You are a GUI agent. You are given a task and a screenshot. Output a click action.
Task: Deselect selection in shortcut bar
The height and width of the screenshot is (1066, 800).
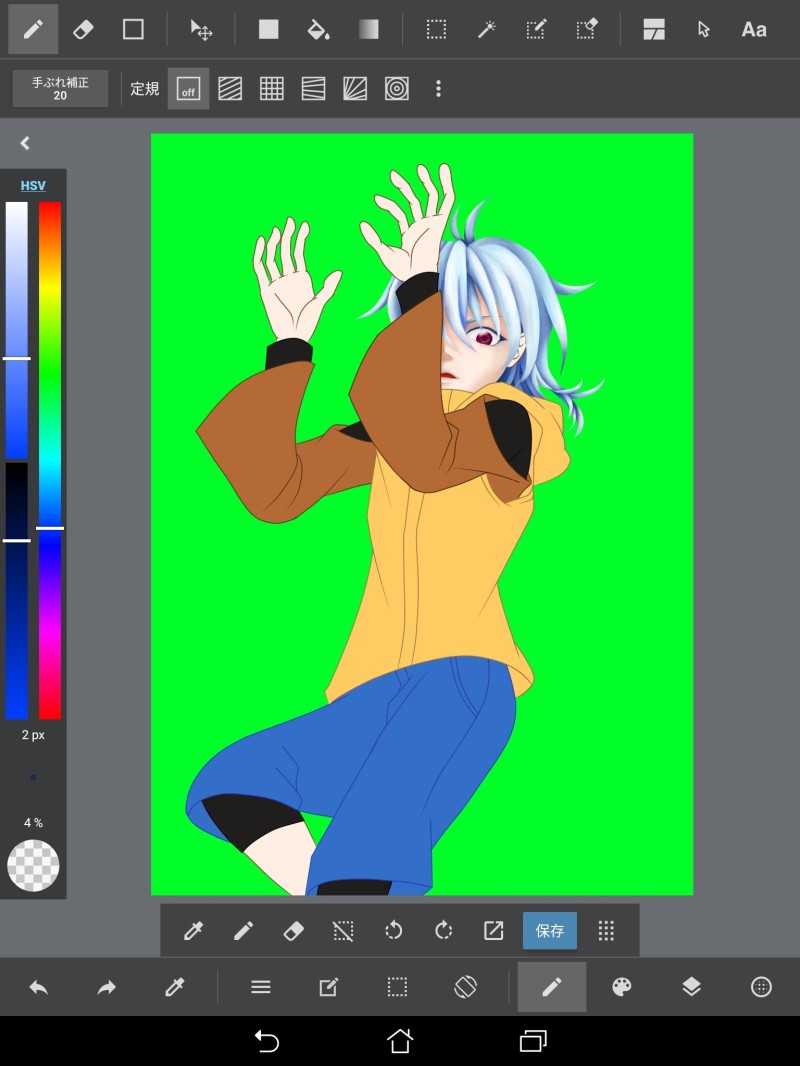click(343, 931)
